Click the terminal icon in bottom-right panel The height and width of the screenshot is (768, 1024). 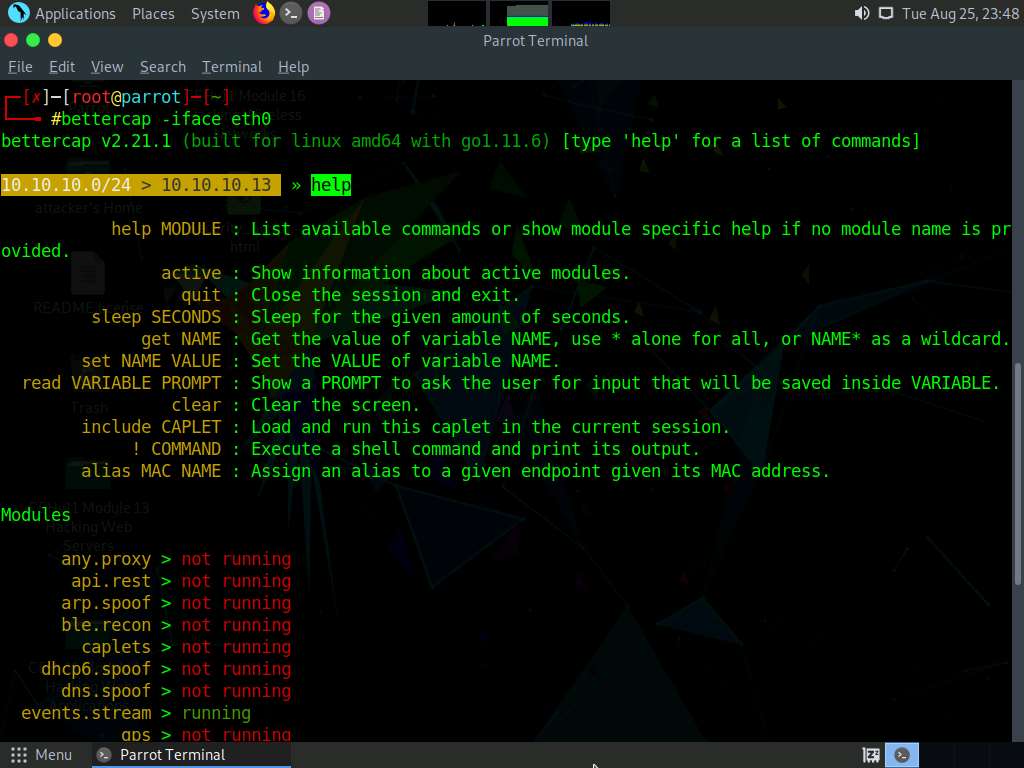(902, 755)
